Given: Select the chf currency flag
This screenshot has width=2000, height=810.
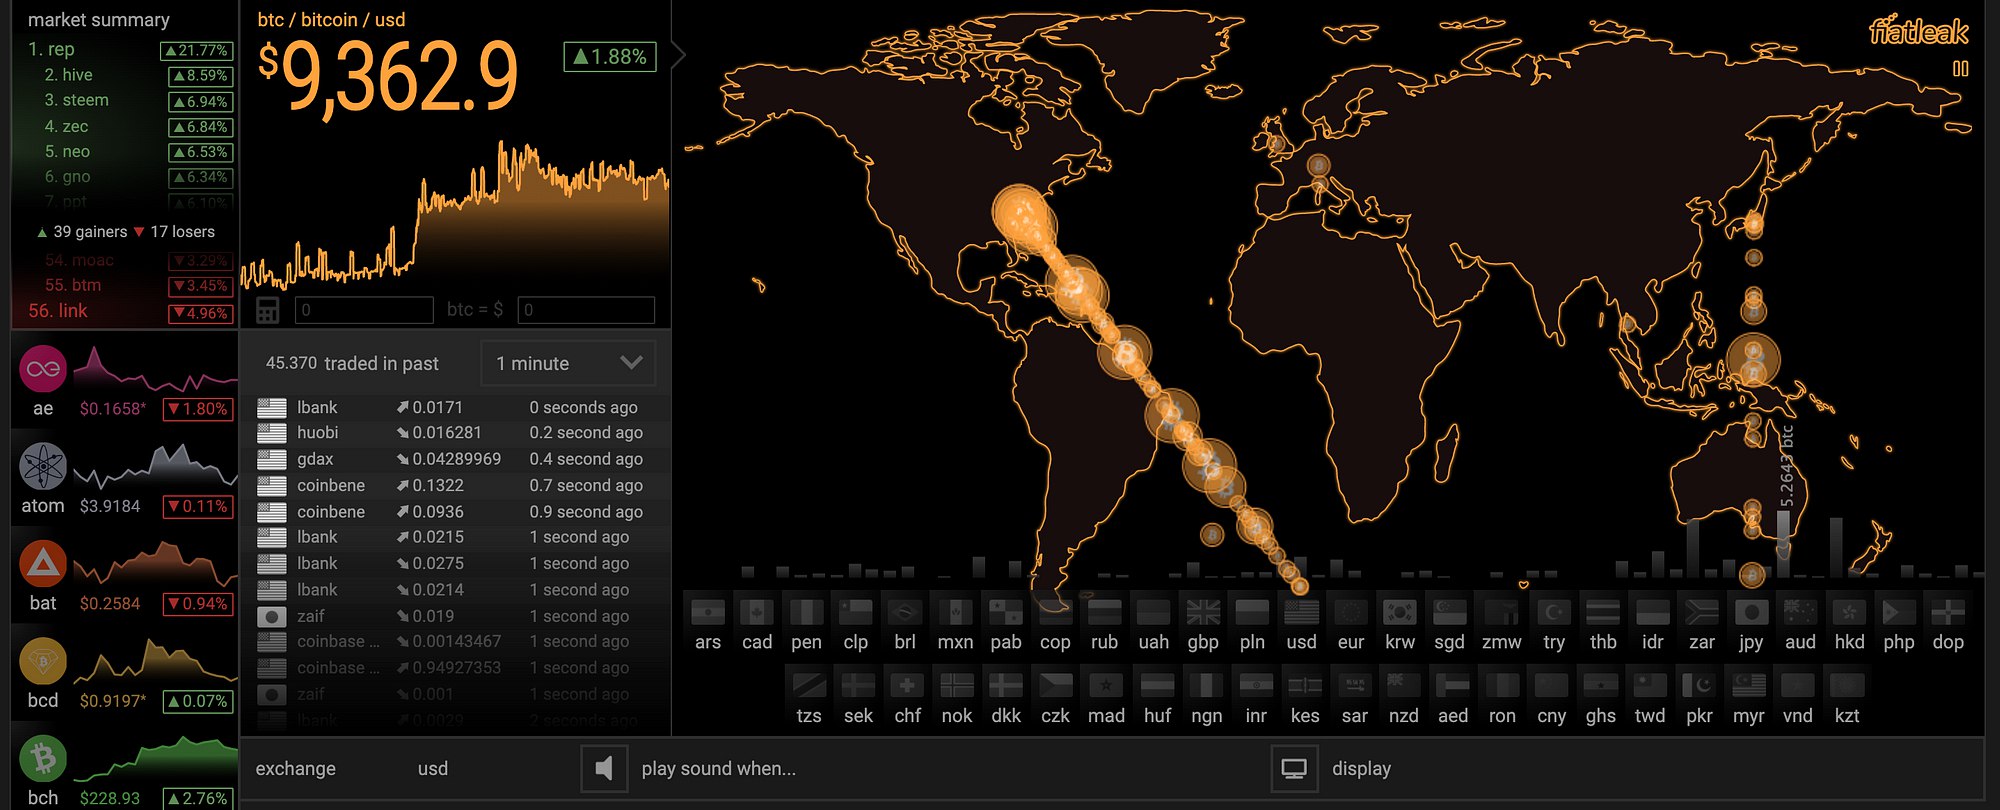Looking at the screenshot, I should pyautogui.click(x=907, y=686).
